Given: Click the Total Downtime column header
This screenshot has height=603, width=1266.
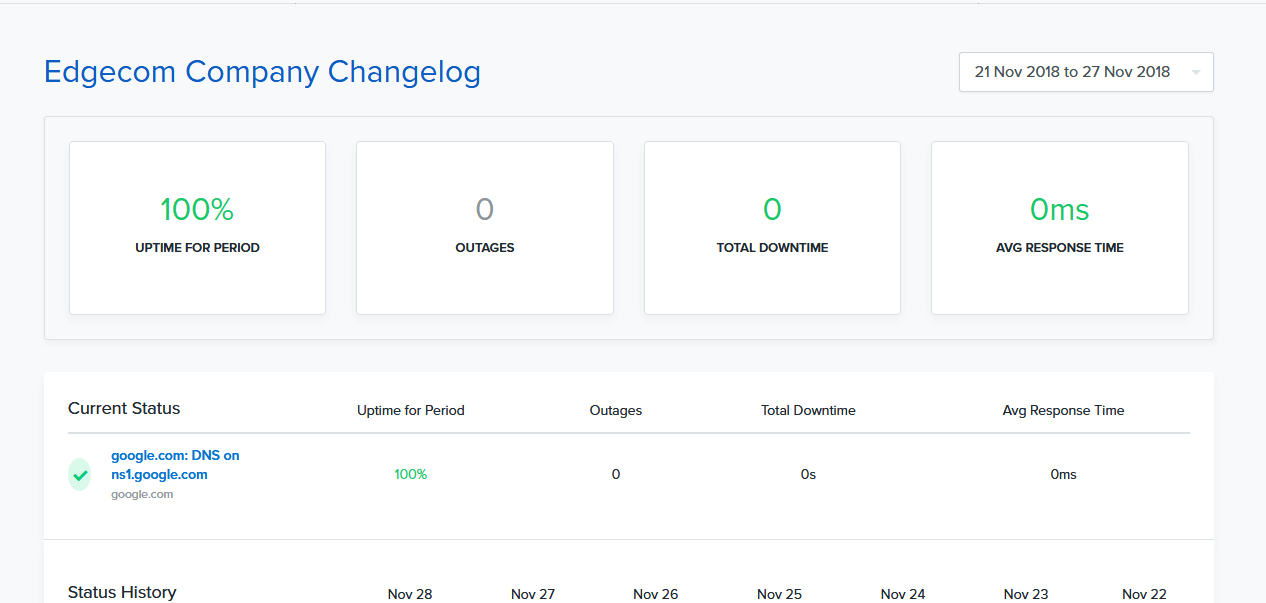Looking at the screenshot, I should pos(808,410).
